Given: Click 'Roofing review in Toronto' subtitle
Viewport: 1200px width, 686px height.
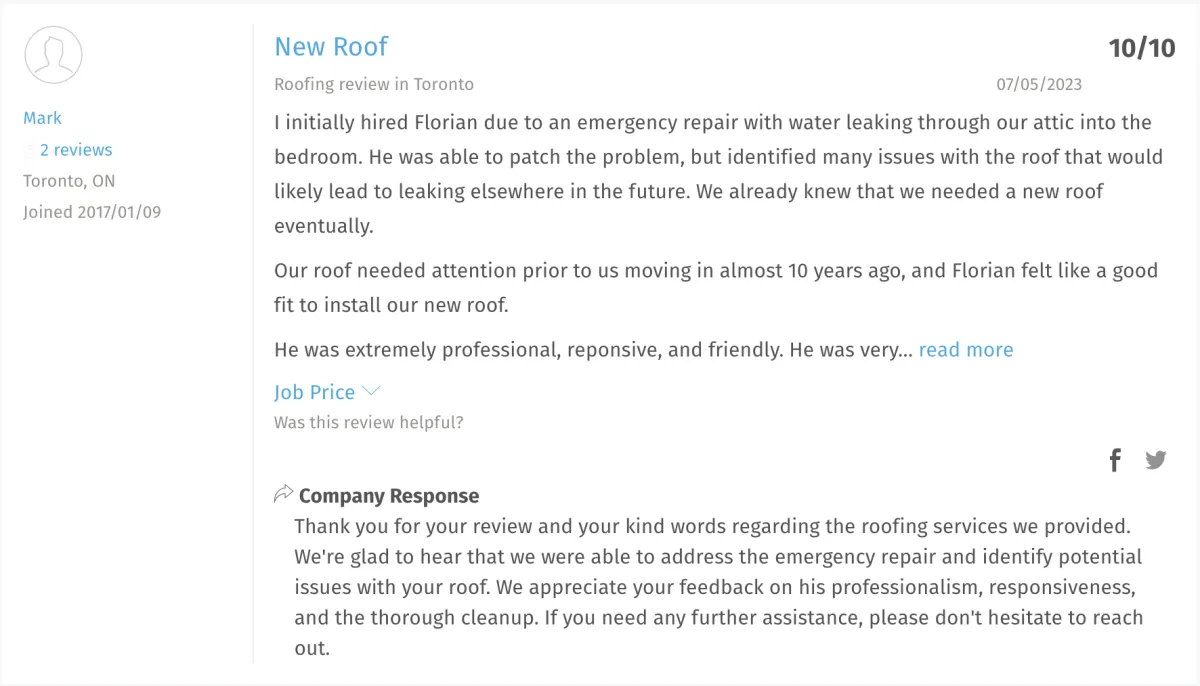Looking at the screenshot, I should (x=374, y=84).
